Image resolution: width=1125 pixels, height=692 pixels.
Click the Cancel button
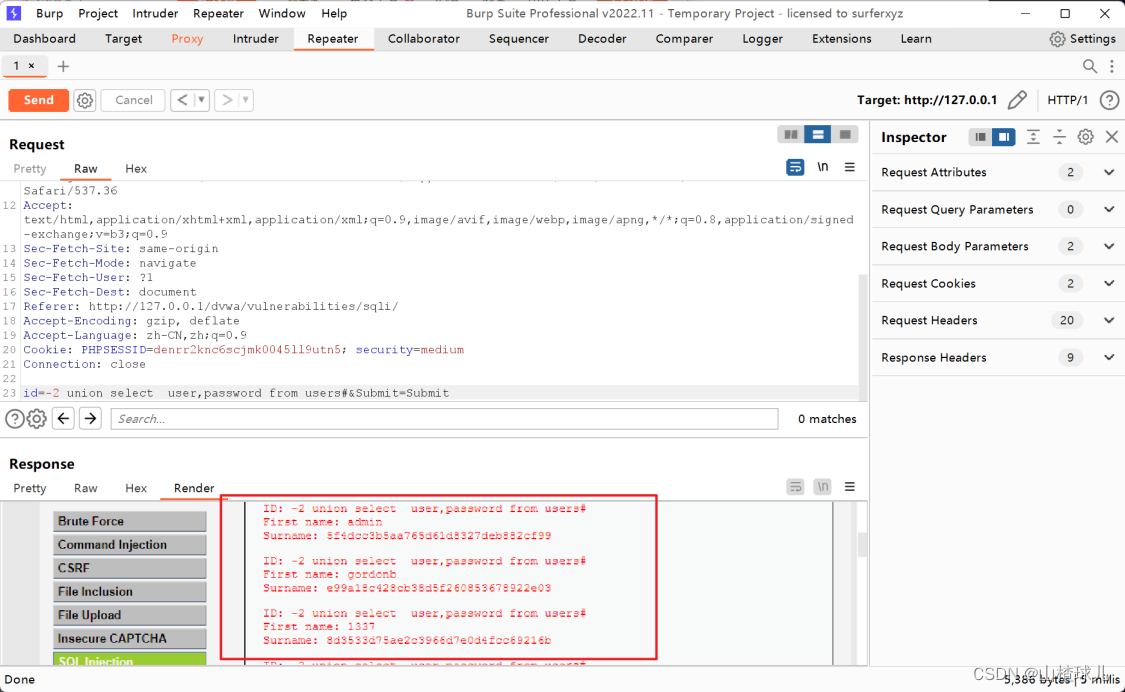pyautogui.click(x=133, y=100)
